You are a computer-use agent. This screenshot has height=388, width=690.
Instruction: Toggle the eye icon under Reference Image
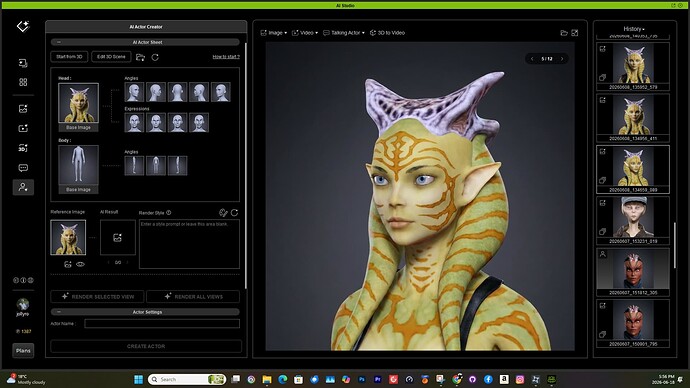pos(80,264)
